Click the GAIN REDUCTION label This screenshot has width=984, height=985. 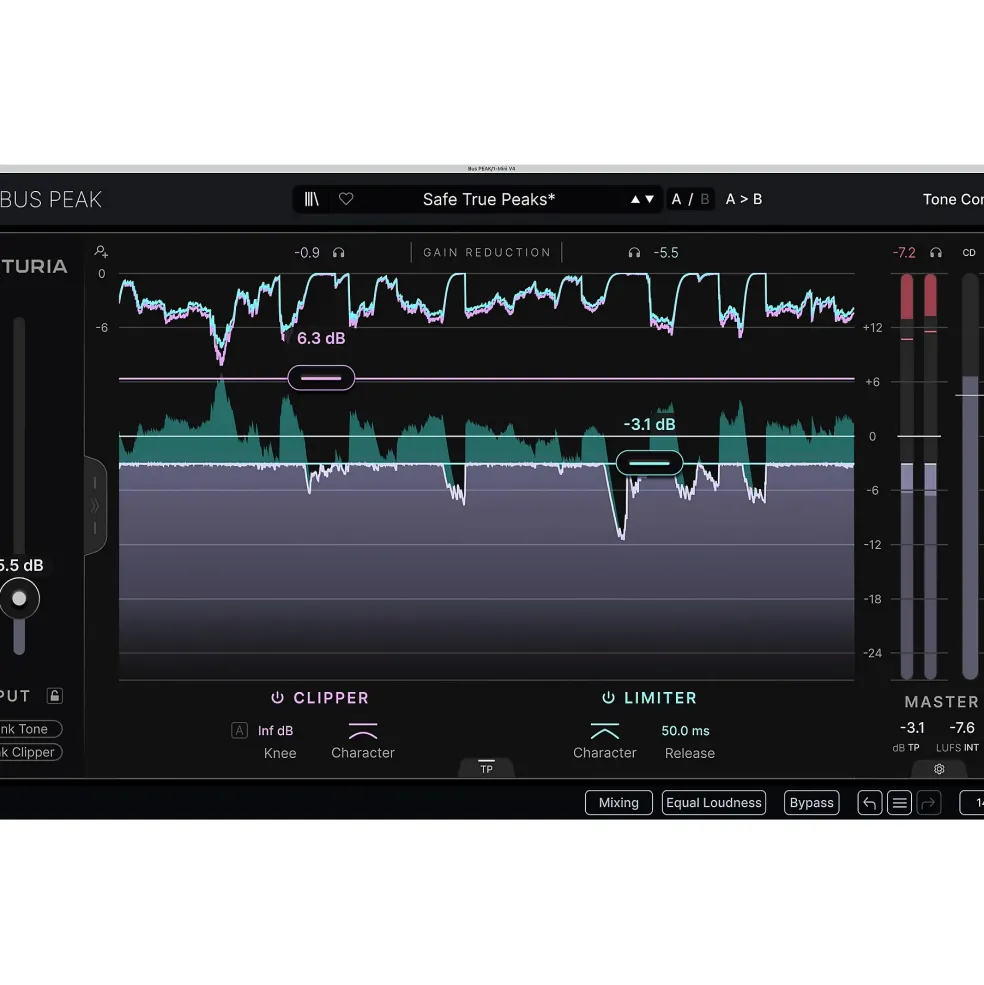(487, 253)
